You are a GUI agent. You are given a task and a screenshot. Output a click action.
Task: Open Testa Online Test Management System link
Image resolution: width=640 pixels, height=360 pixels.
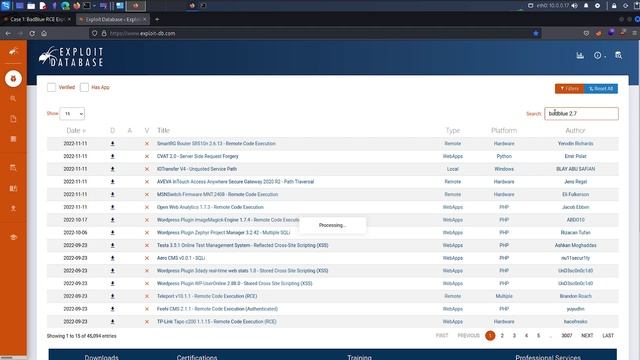pyautogui.click(x=242, y=245)
